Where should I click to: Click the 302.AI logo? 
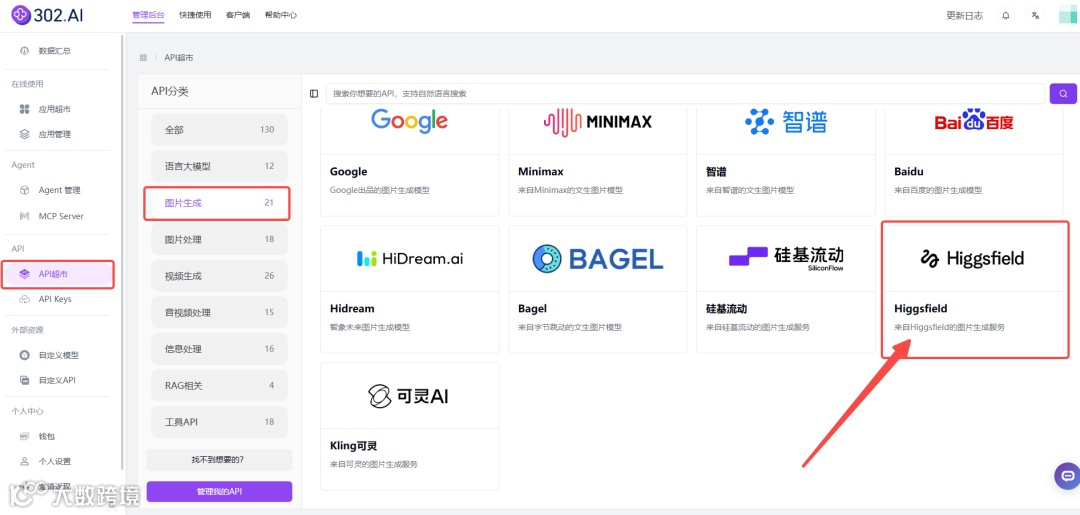pos(48,14)
